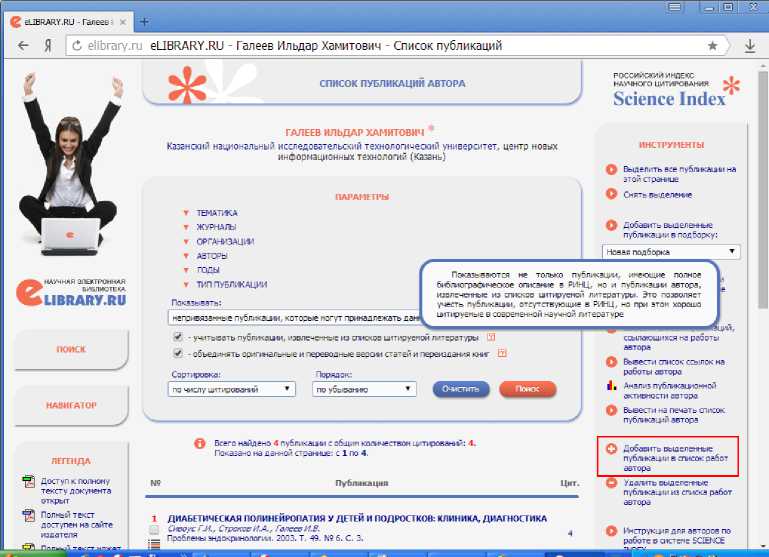This screenshot has height=557, width=769.
Task: Click help icon beside cited literature checkbox
Action: click(x=491, y=337)
